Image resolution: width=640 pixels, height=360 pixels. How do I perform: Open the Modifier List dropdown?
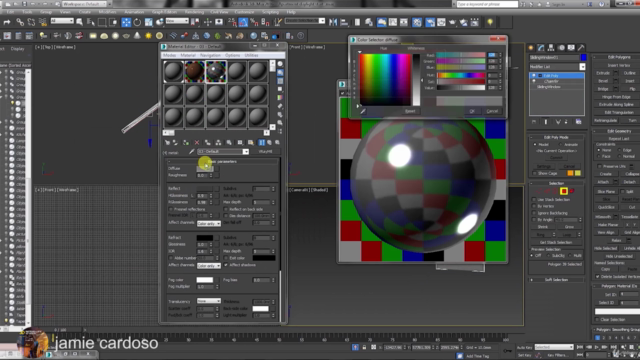(x=582, y=67)
